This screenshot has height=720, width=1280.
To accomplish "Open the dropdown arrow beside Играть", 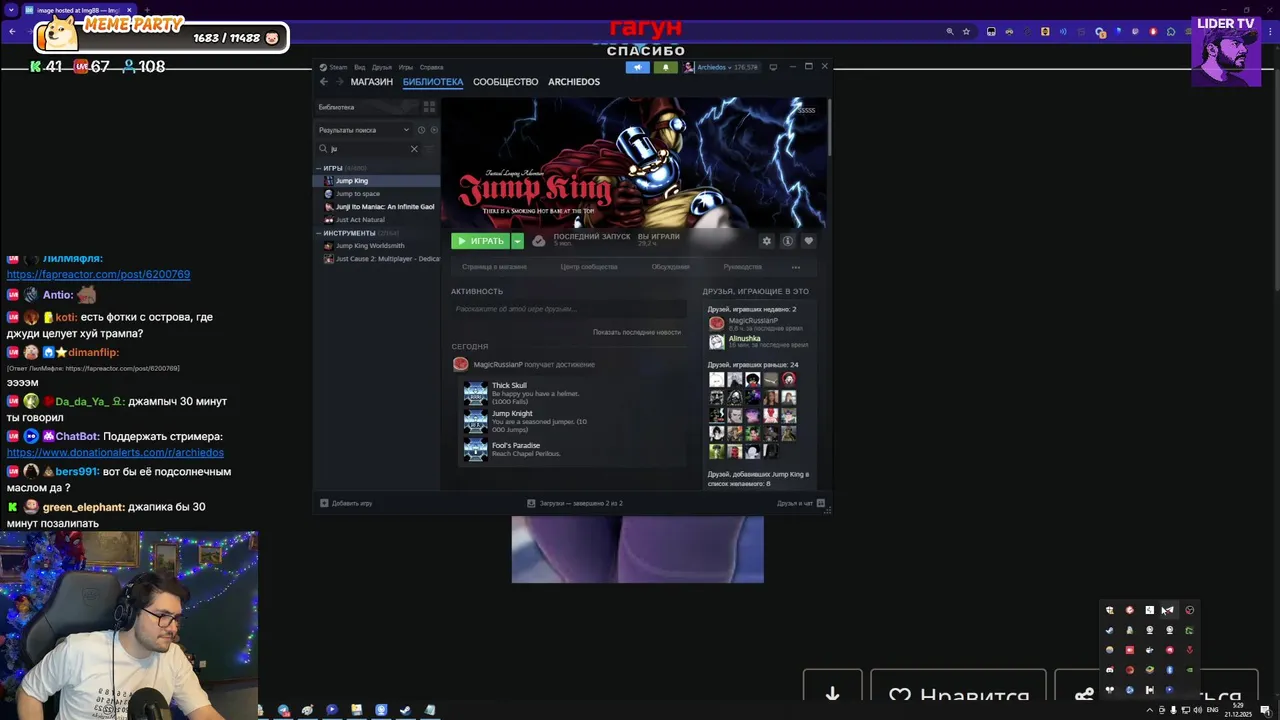I will (x=517, y=241).
